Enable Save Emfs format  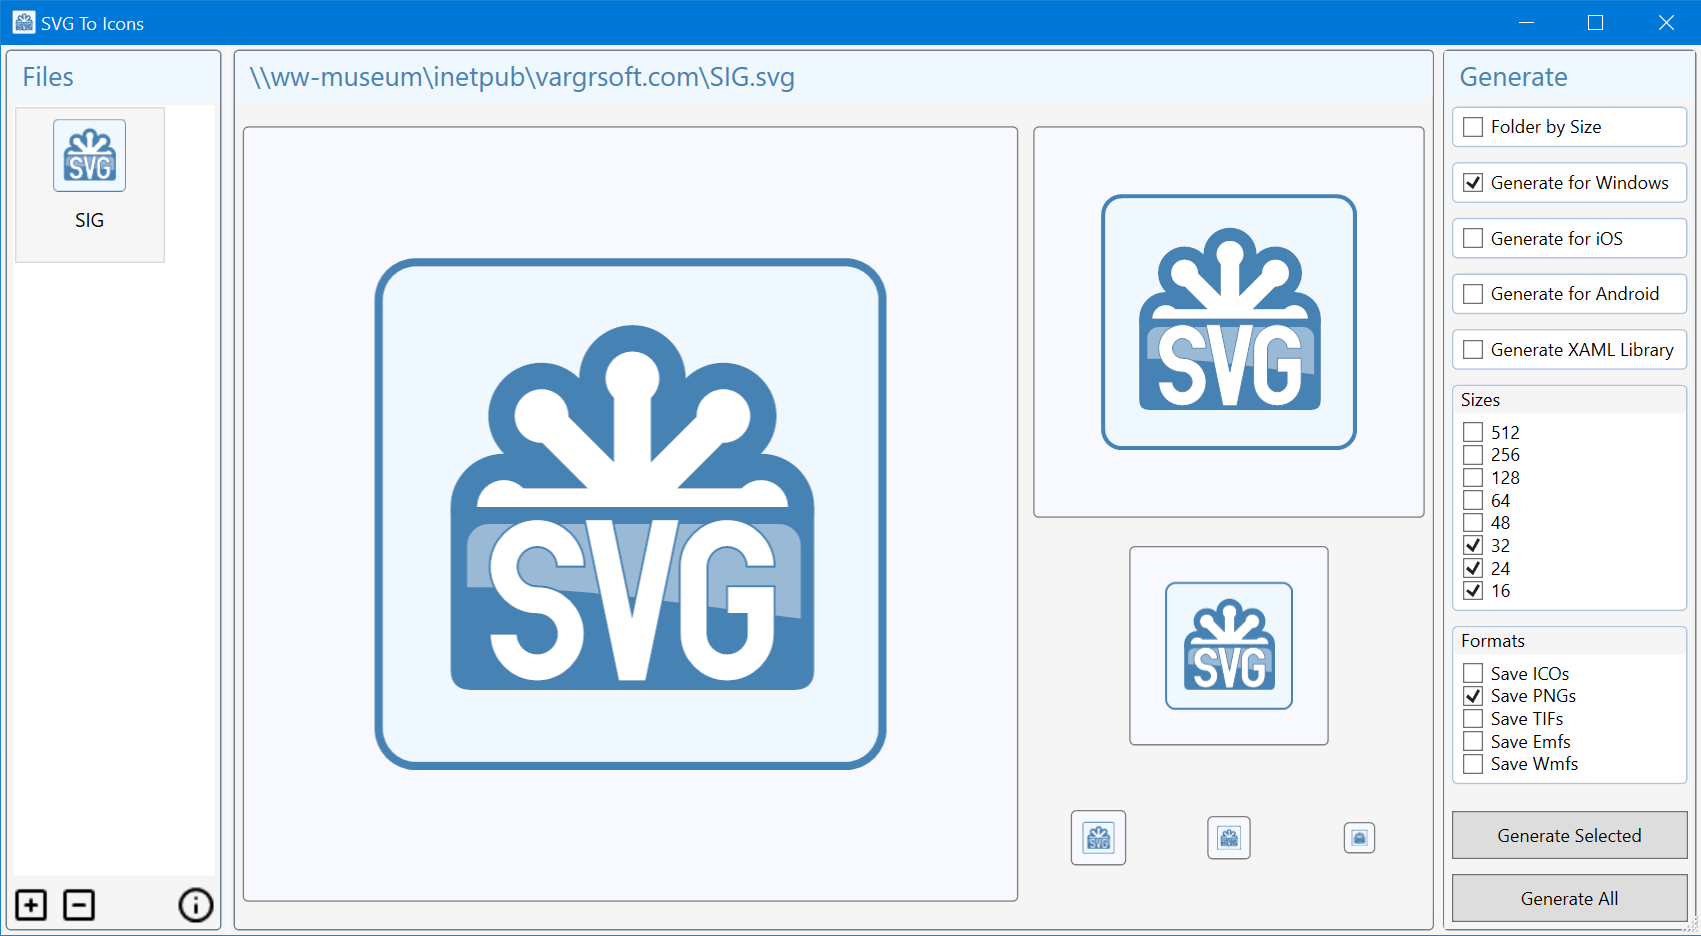coord(1473,741)
